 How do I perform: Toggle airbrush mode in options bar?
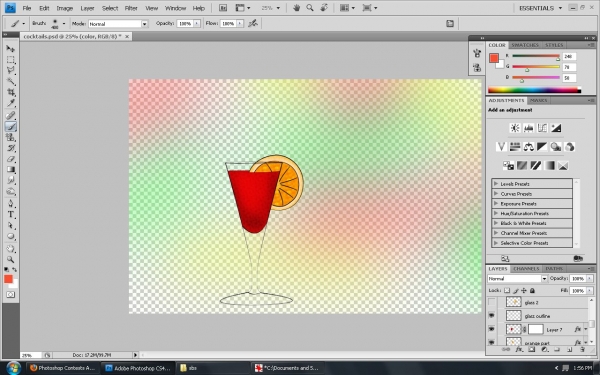(253, 23)
